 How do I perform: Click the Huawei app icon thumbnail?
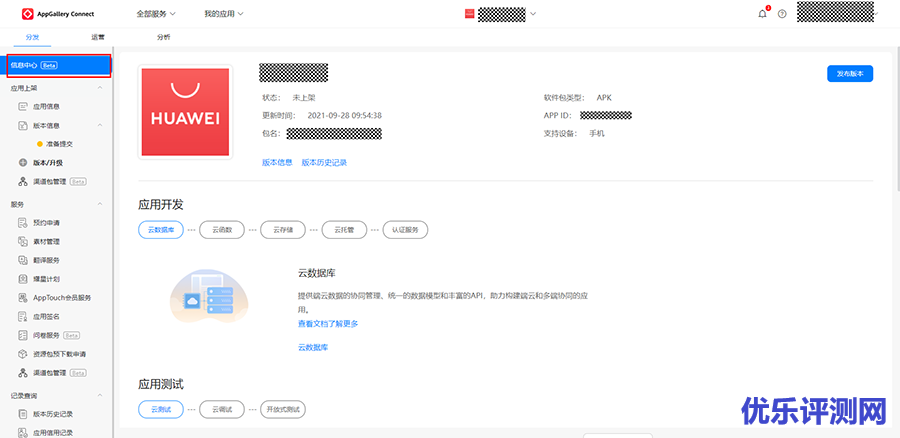coord(185,112)
